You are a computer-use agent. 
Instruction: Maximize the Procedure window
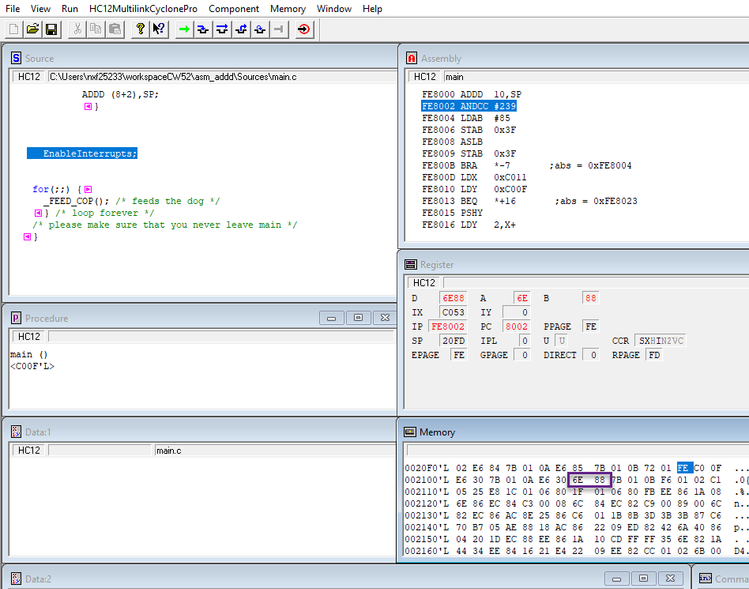pos(357,318)
